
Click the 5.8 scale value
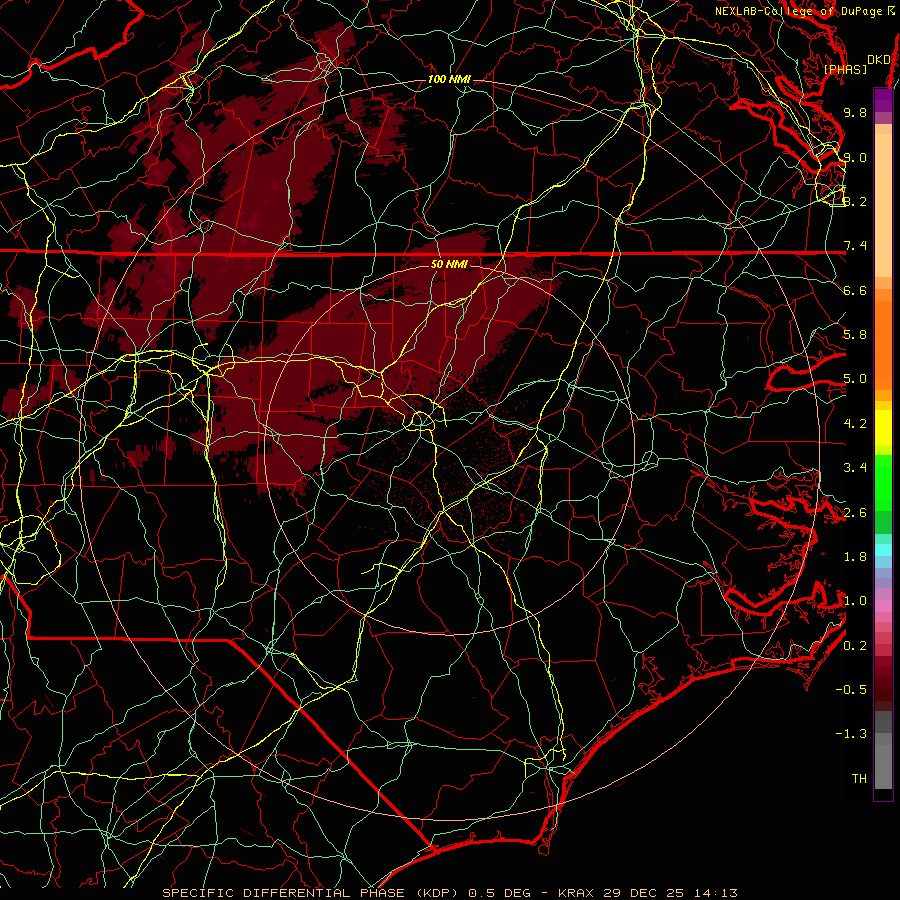coord(855,335)
